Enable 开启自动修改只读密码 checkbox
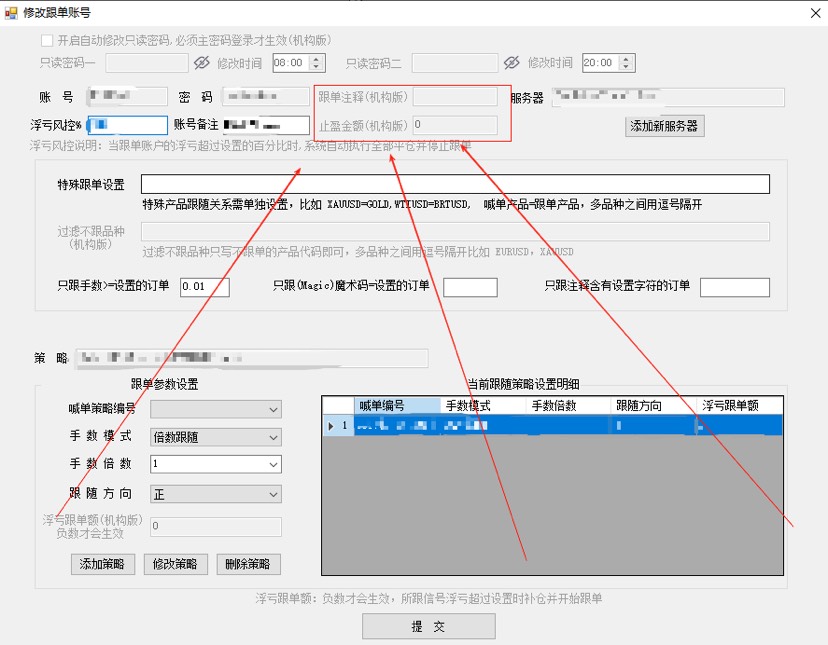This screenshot has width=828, height=645. pyautogui.click(x=47, y=40)
